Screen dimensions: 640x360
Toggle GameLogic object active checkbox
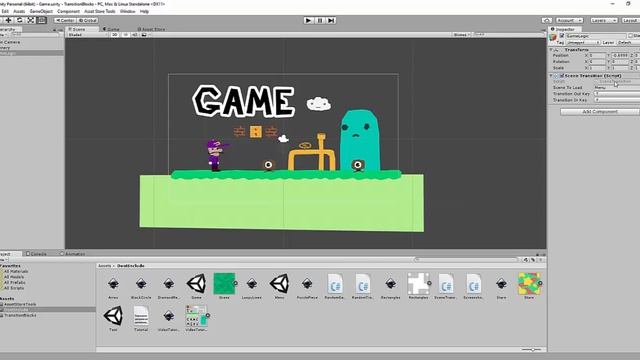(562, 36)
